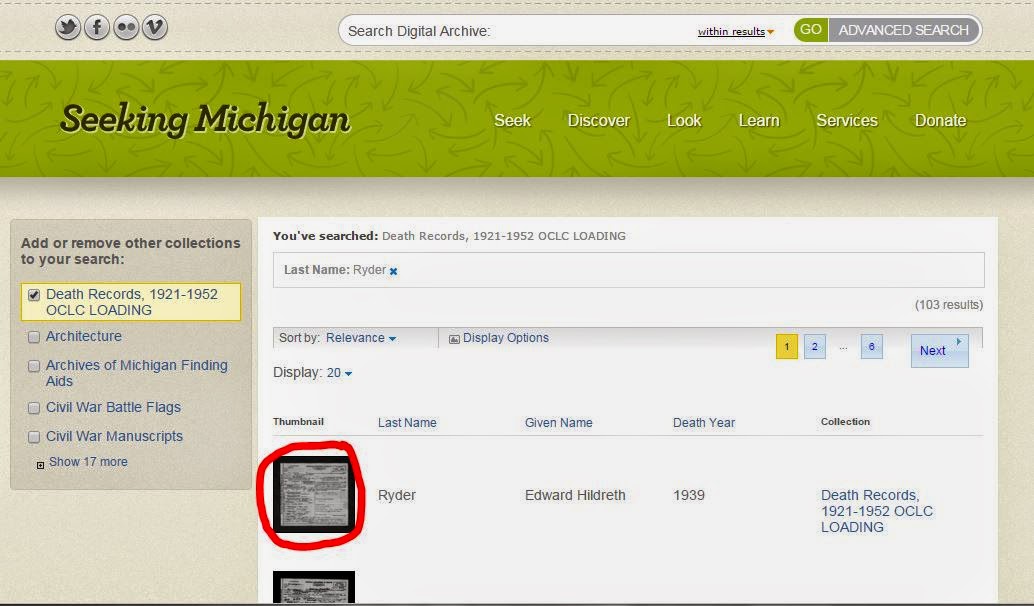
Task: Sort by the Death Year column
Action: click(704, 423)
